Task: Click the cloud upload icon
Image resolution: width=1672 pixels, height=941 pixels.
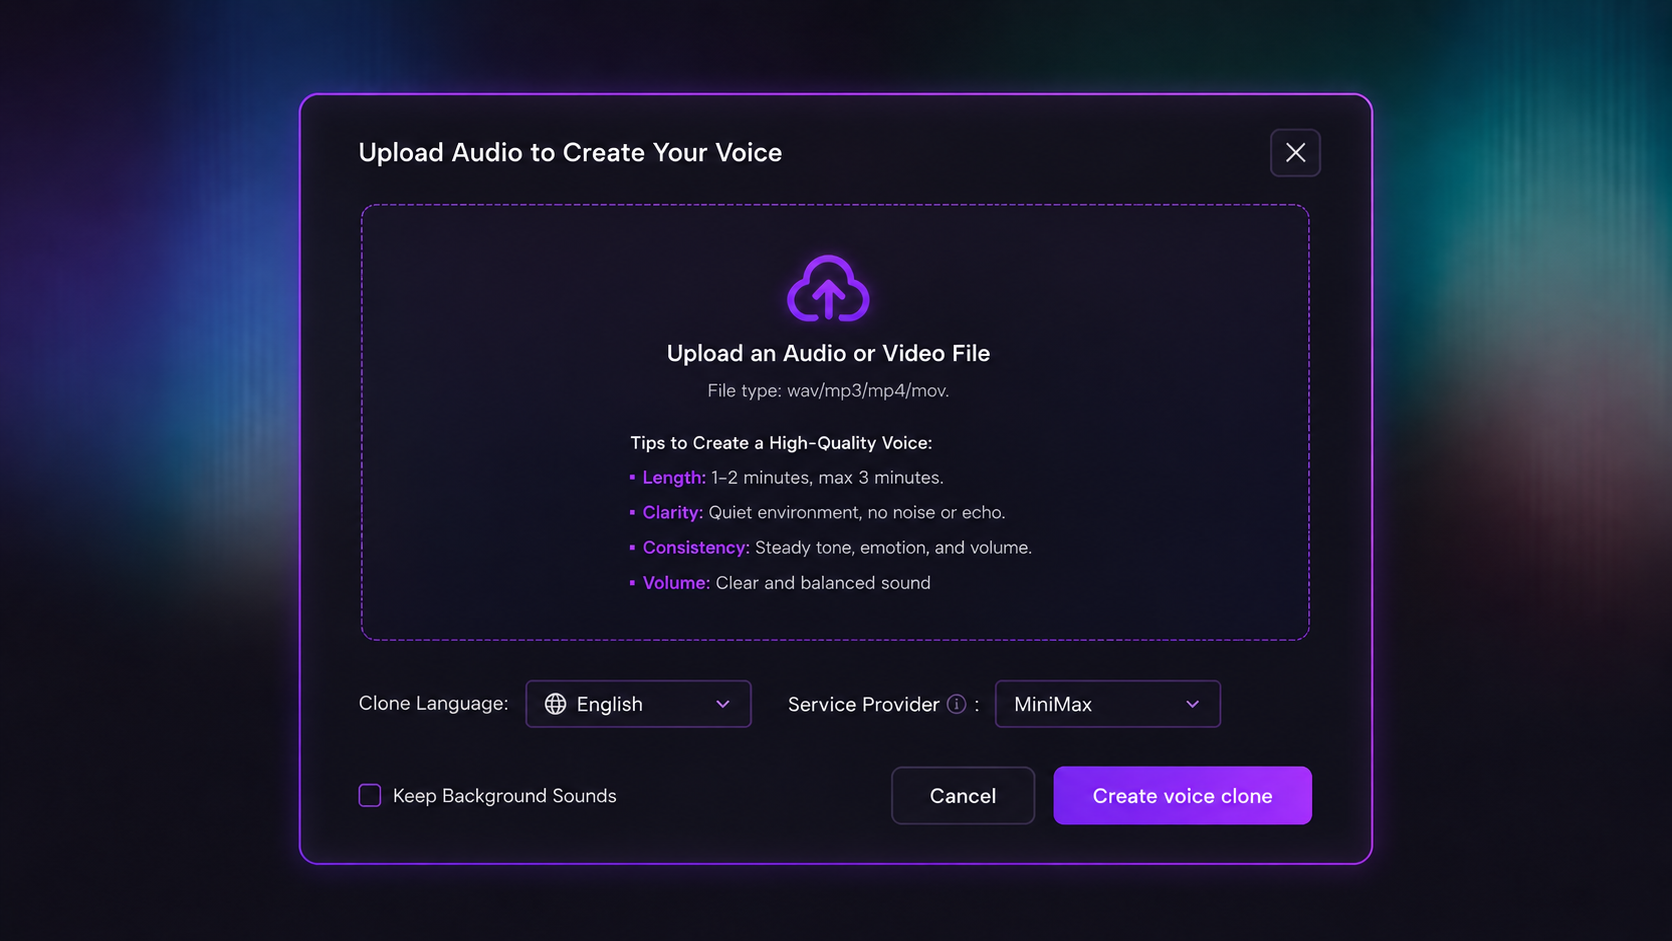Action: [x=828, y=288]
